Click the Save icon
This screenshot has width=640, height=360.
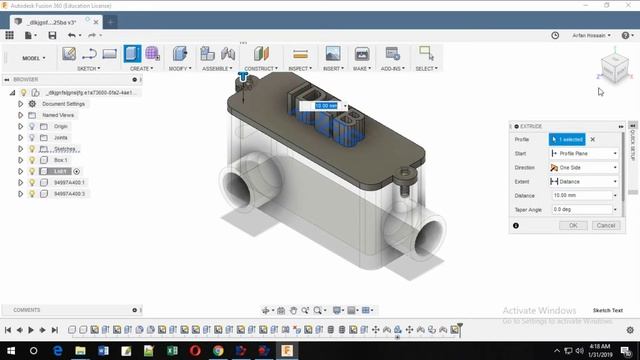pos(52,36)
